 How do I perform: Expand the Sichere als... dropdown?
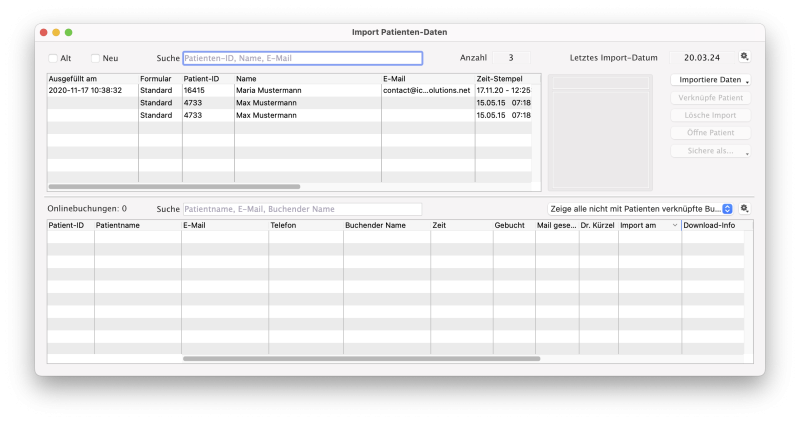(x=710, y=152)
